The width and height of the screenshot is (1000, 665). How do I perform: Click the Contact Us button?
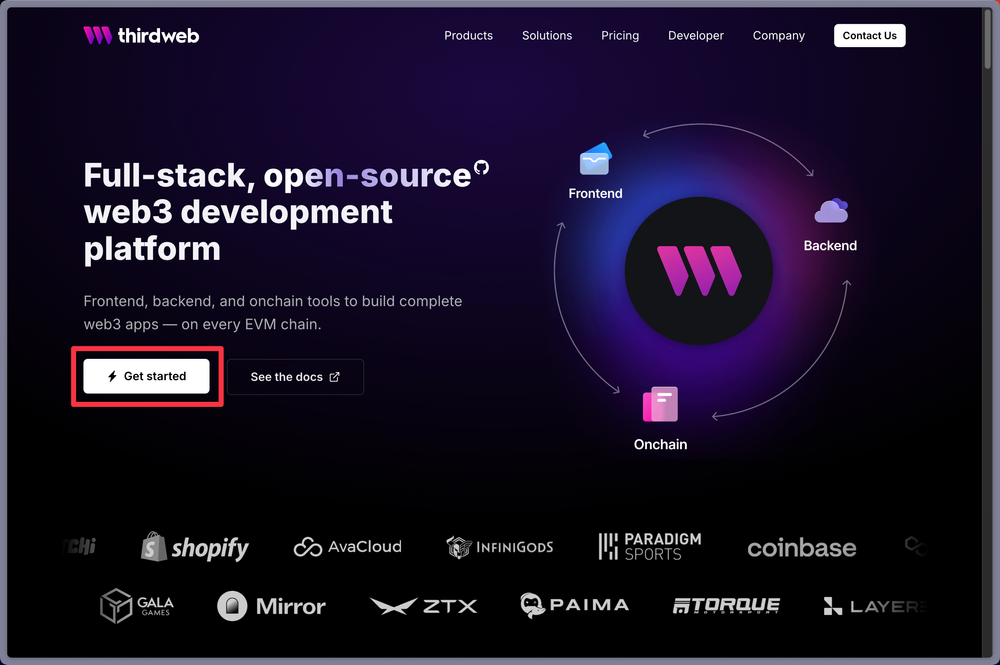click(x=869, y=35)
